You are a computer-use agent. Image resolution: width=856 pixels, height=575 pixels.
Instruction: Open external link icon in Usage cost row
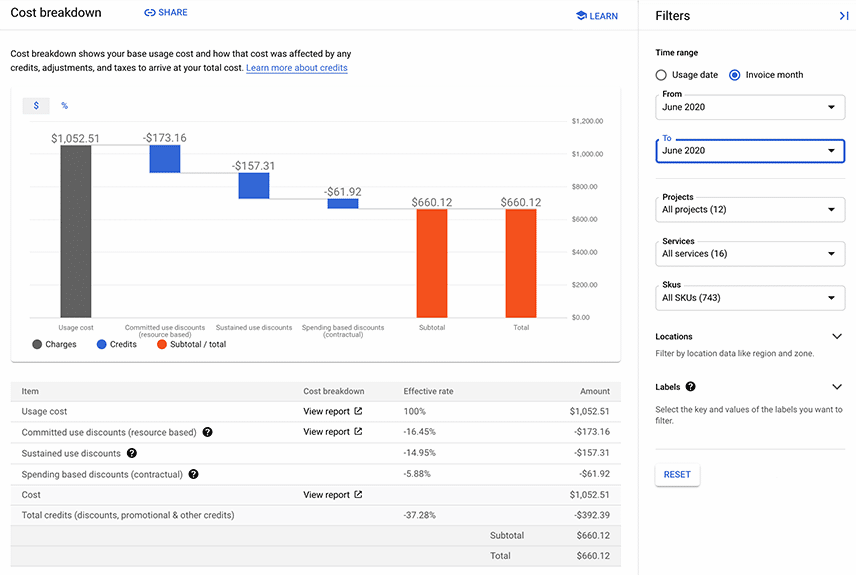pos(358,411)
